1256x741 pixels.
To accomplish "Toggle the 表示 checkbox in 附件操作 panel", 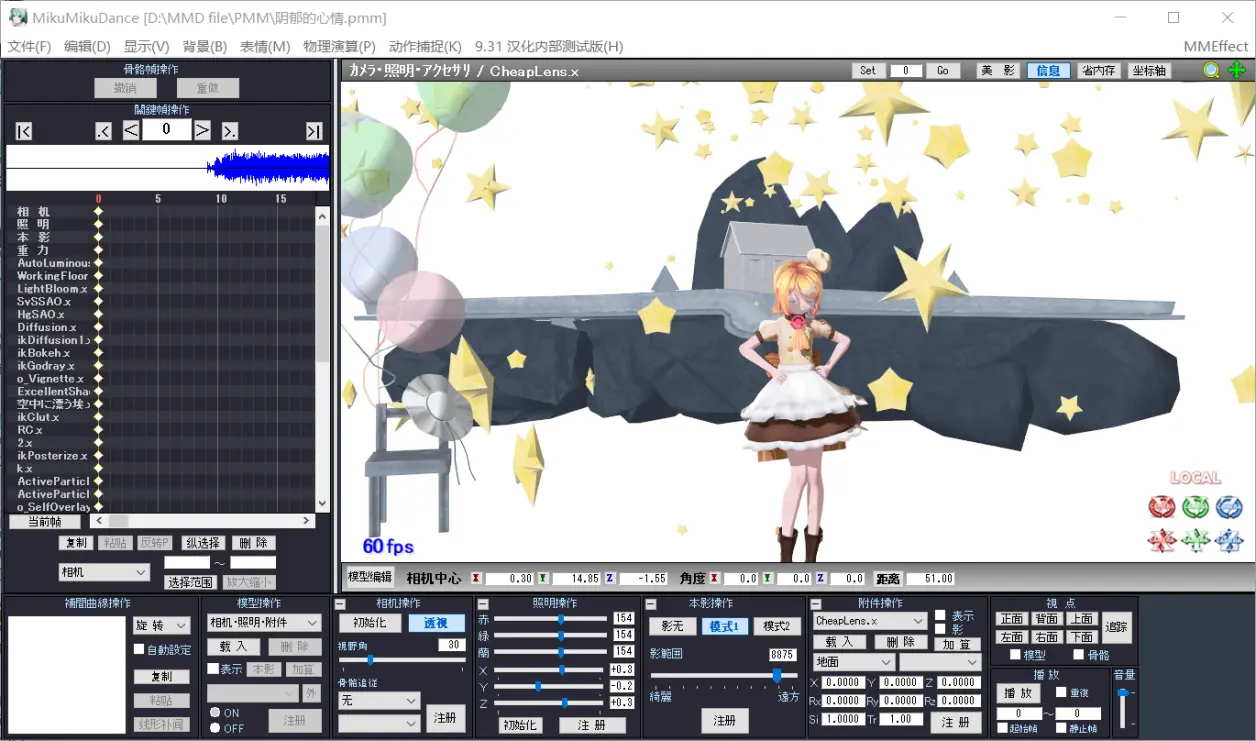I will [939, 616].
